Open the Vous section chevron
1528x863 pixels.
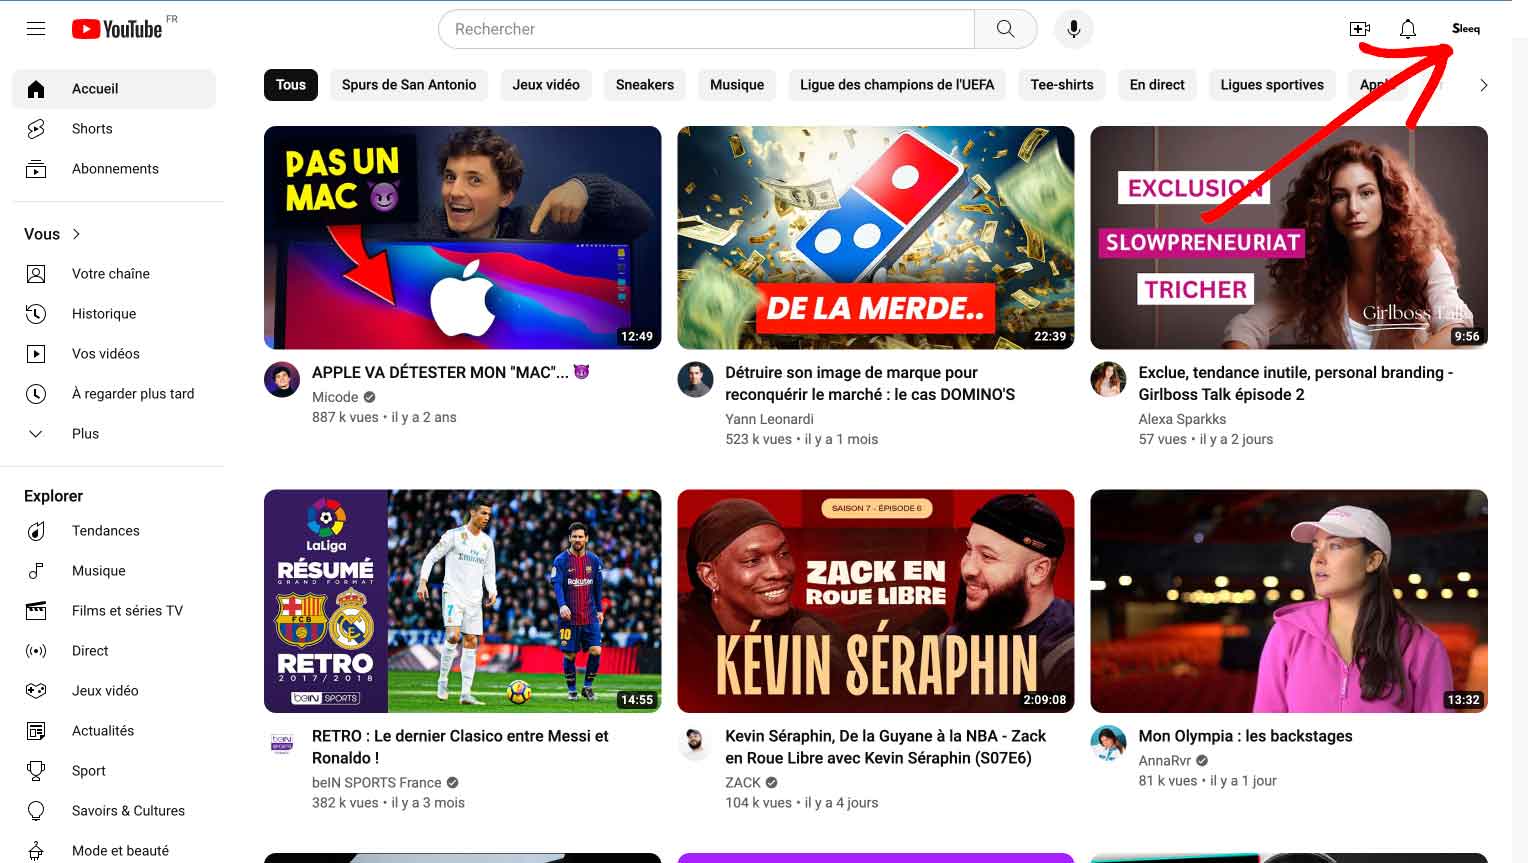pos(76,234)
